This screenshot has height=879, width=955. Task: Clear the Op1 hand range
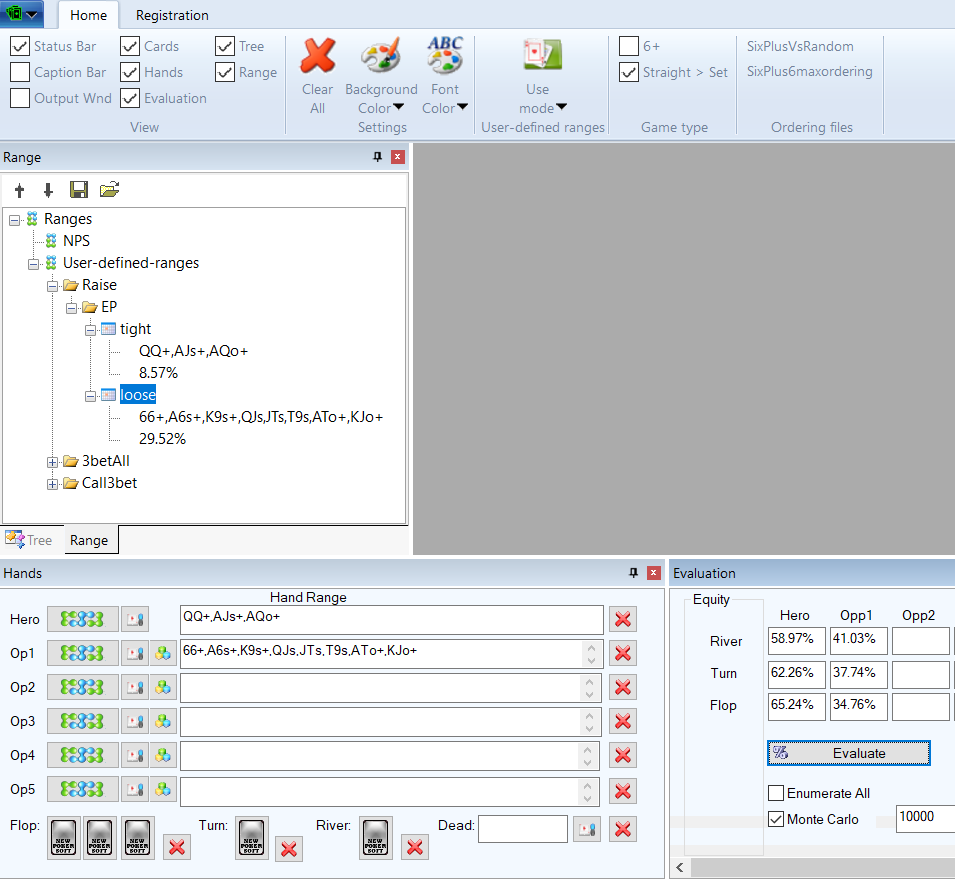623,654
